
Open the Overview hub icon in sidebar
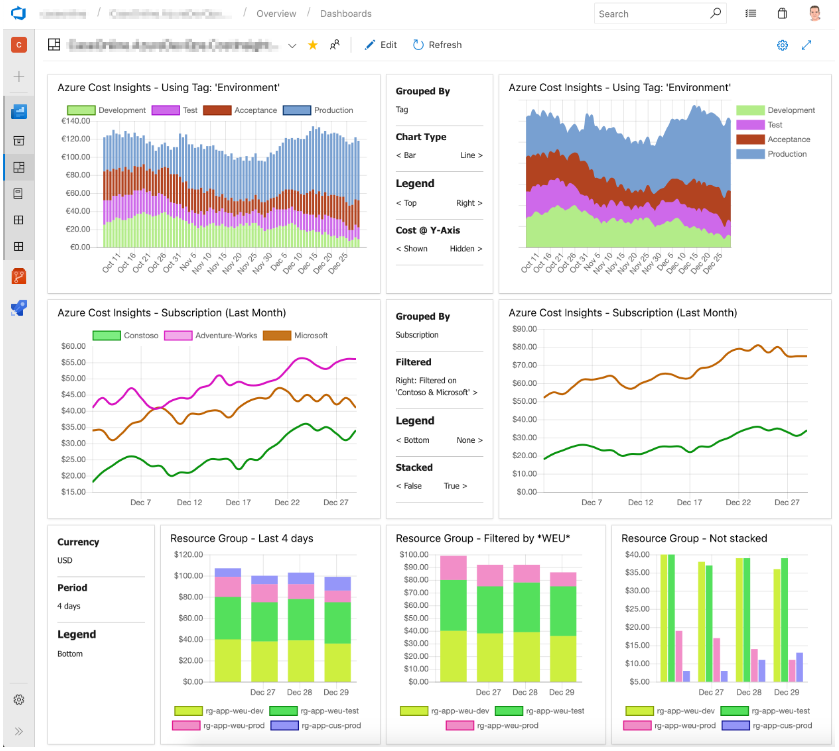[19, 111]
